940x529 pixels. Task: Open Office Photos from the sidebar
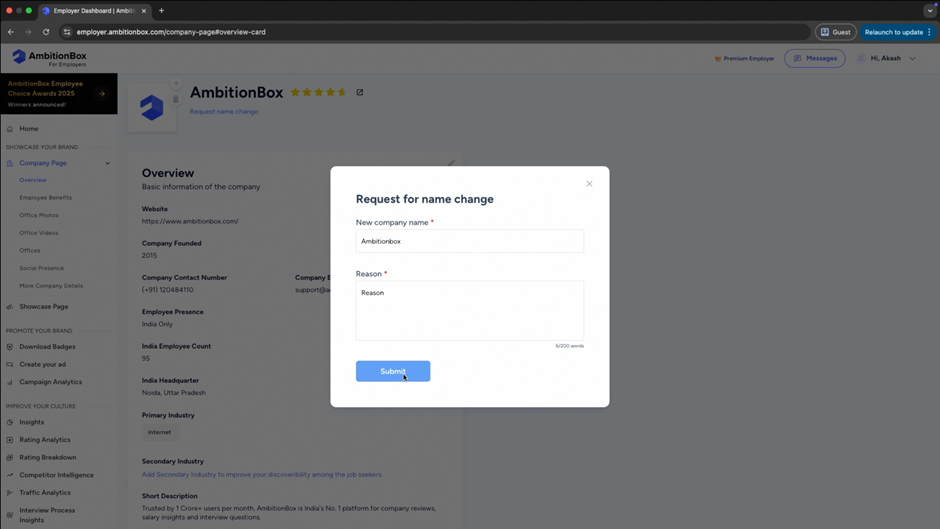tap(39, 215)
